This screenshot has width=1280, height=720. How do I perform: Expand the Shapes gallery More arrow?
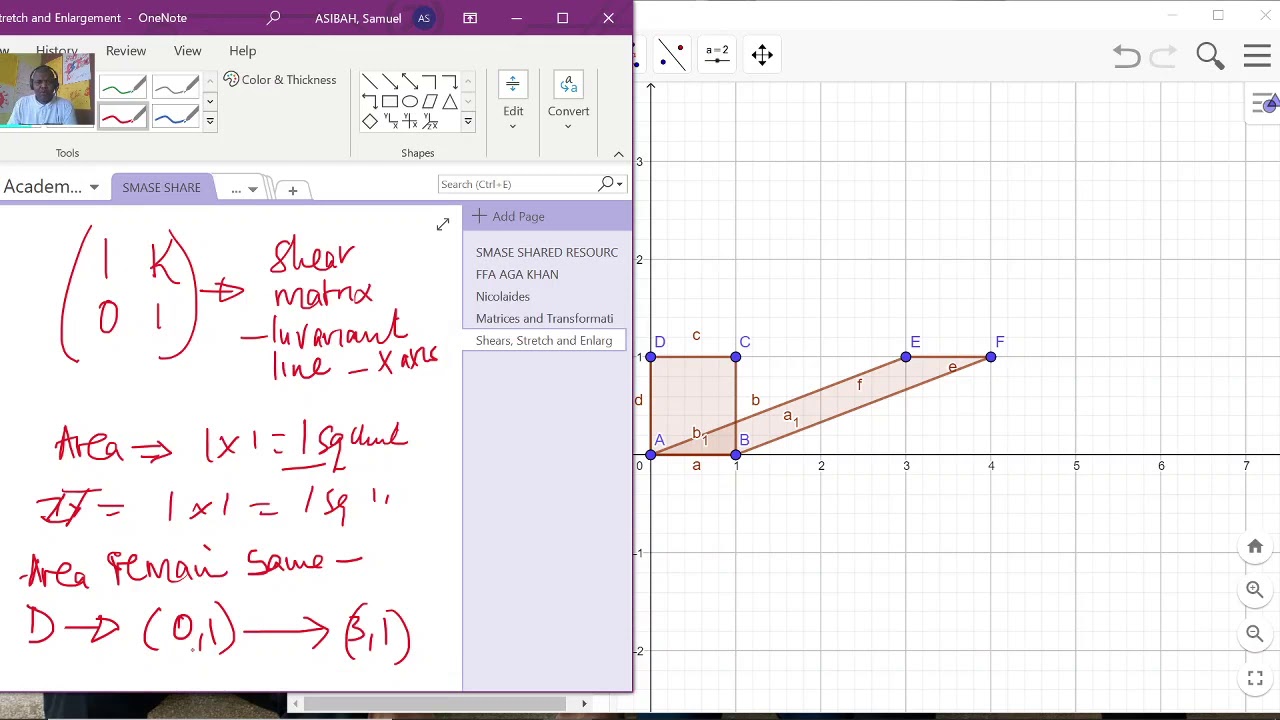pyautogui.click(x=467, y=121)
